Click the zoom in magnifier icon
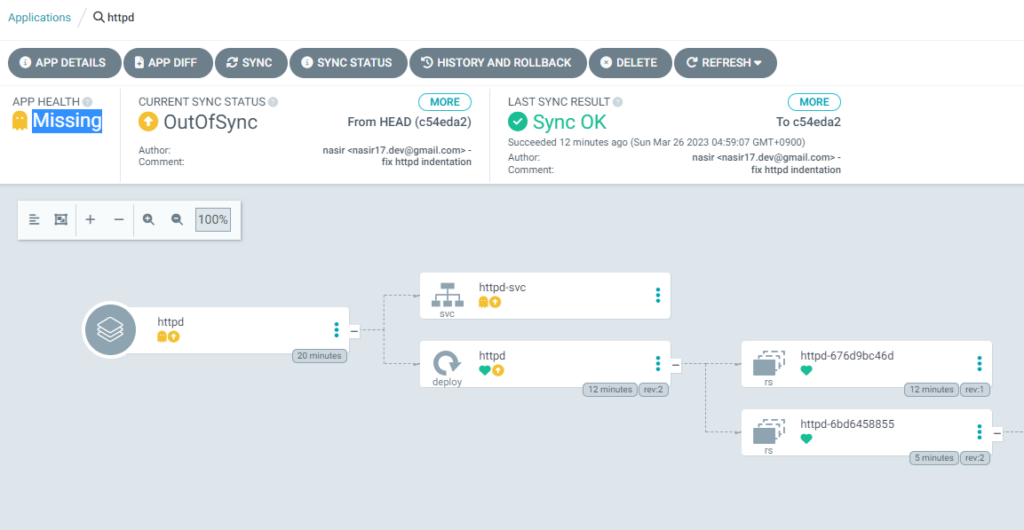 point(149,220)
